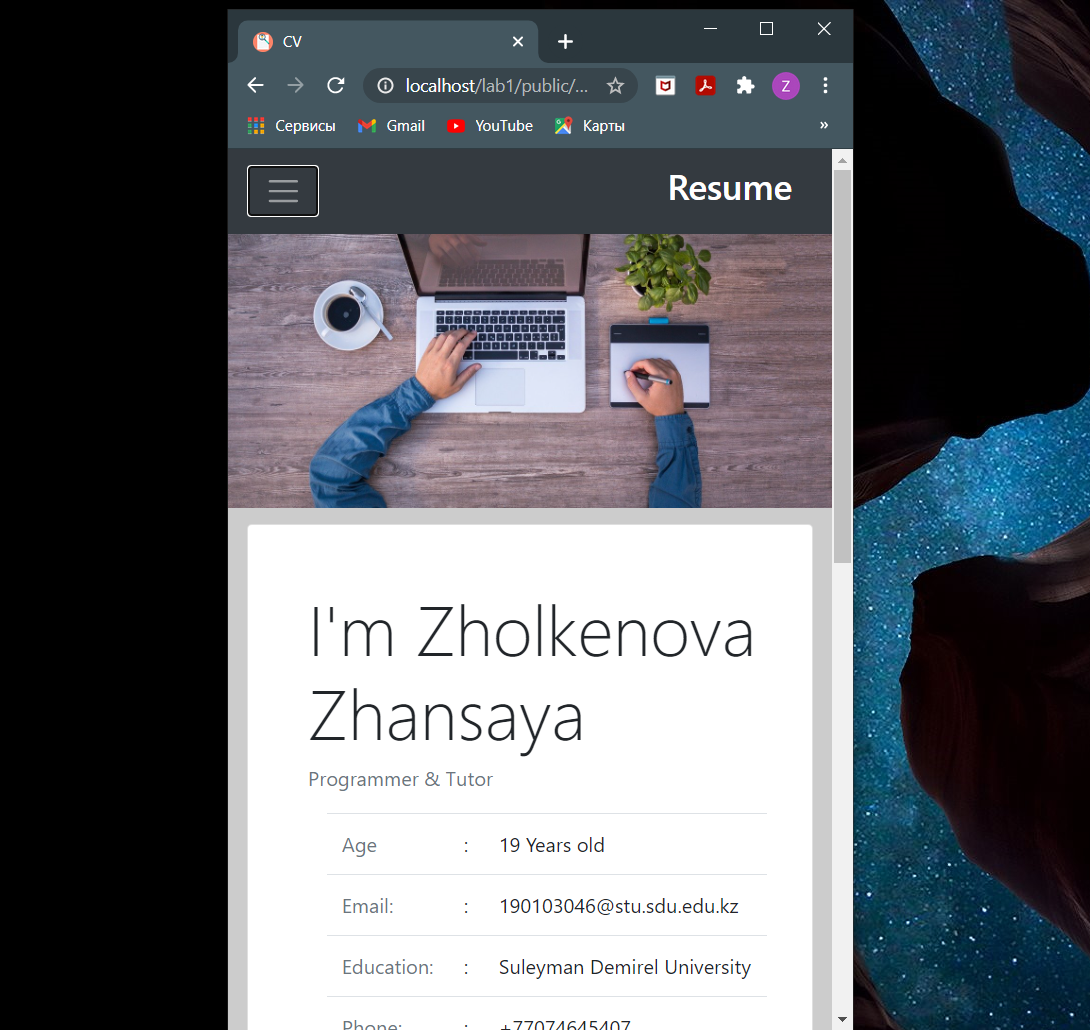Open the Extensions puzzle-piece menu

[745, 85]
